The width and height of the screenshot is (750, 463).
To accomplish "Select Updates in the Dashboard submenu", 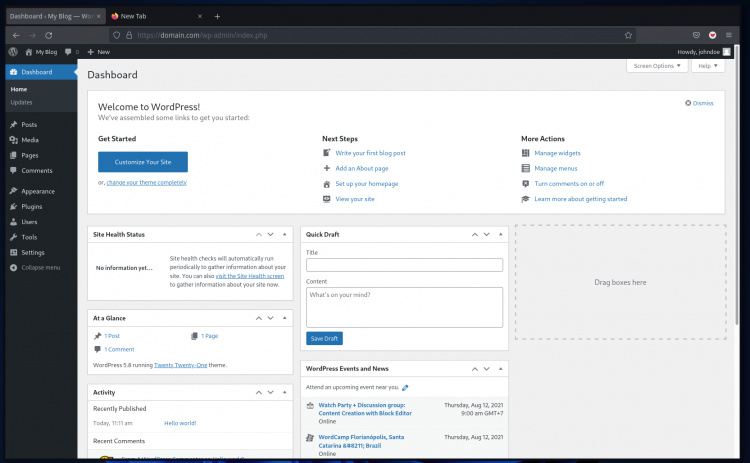I will pyautogui.click(x=21, y=103).
